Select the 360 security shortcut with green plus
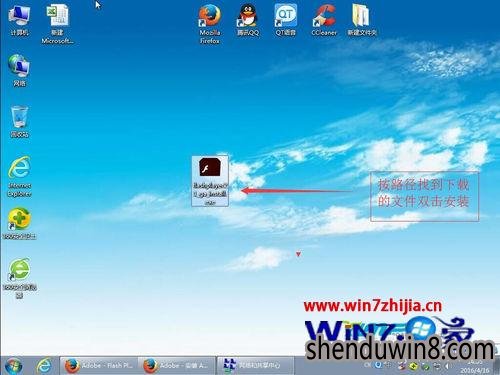 coord(19,223)
